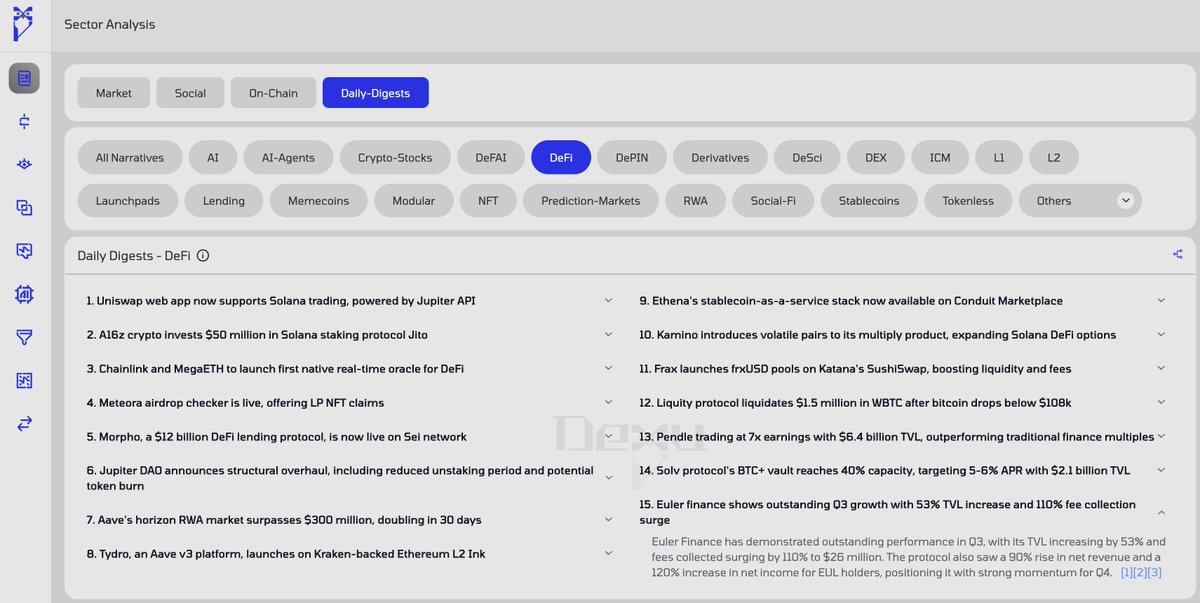Select the Derivatives narrative filter
1200x603 pixels.
tap(720, 158)
